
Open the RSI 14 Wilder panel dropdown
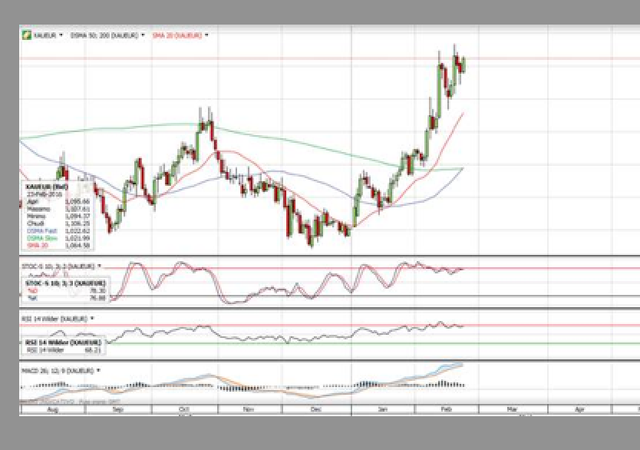click(92, 319)
